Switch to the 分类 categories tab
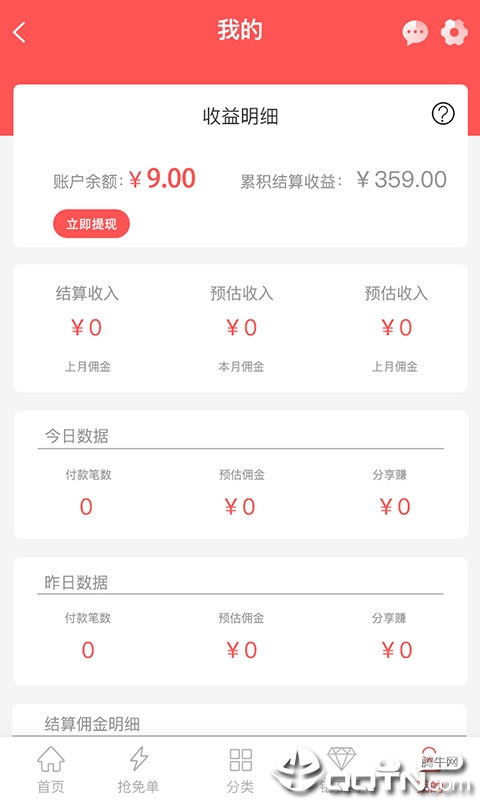Screen dimensions: 480x800 [241, 770]
